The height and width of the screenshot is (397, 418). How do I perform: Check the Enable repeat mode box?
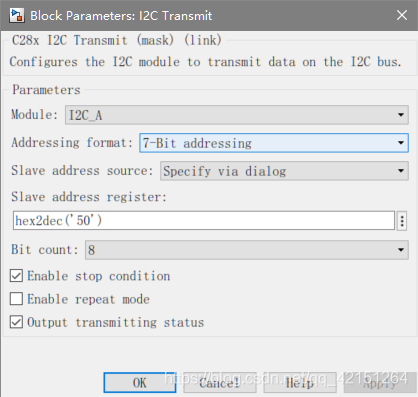[16, 299]
